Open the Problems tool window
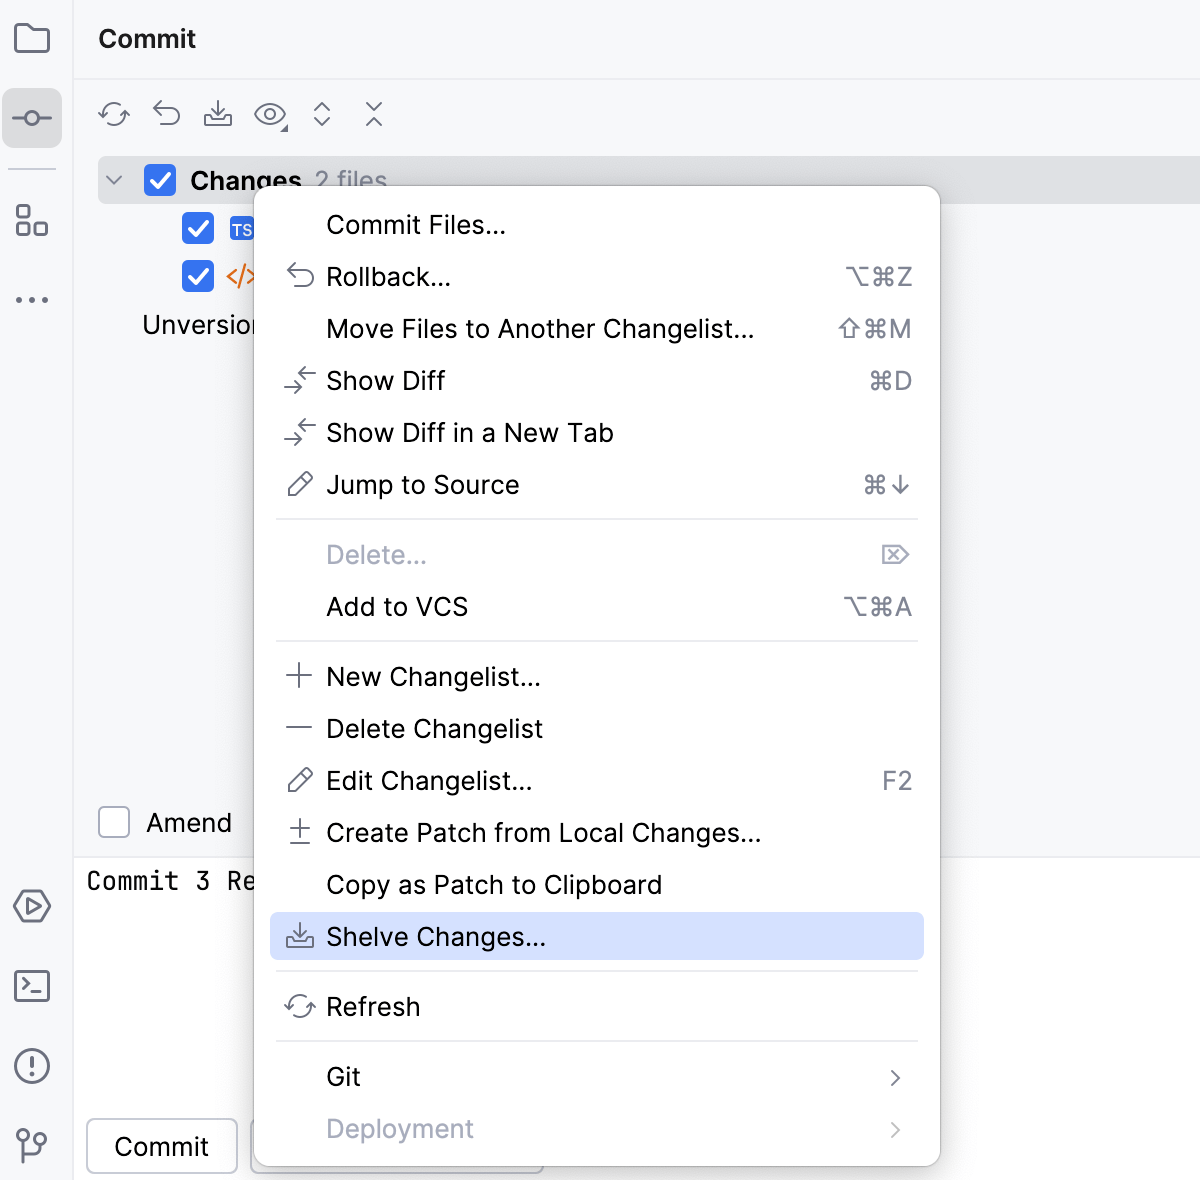This screenshot has height=1180, width=1200. click(x=32, y=1066)
